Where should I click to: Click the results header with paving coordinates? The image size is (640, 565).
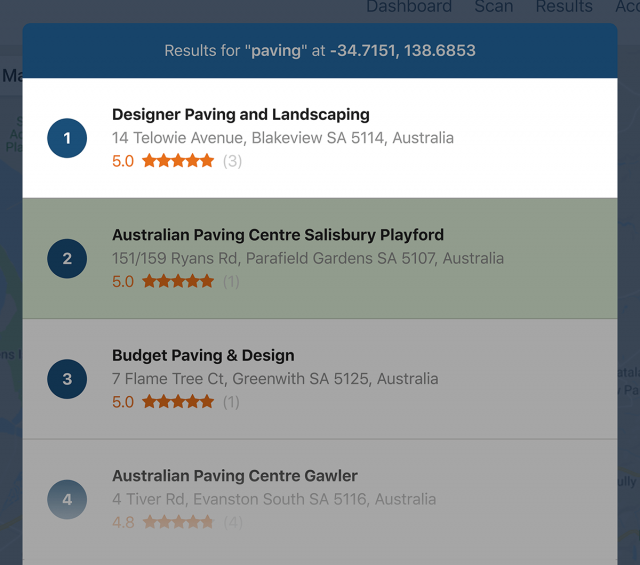pos(320,51)
